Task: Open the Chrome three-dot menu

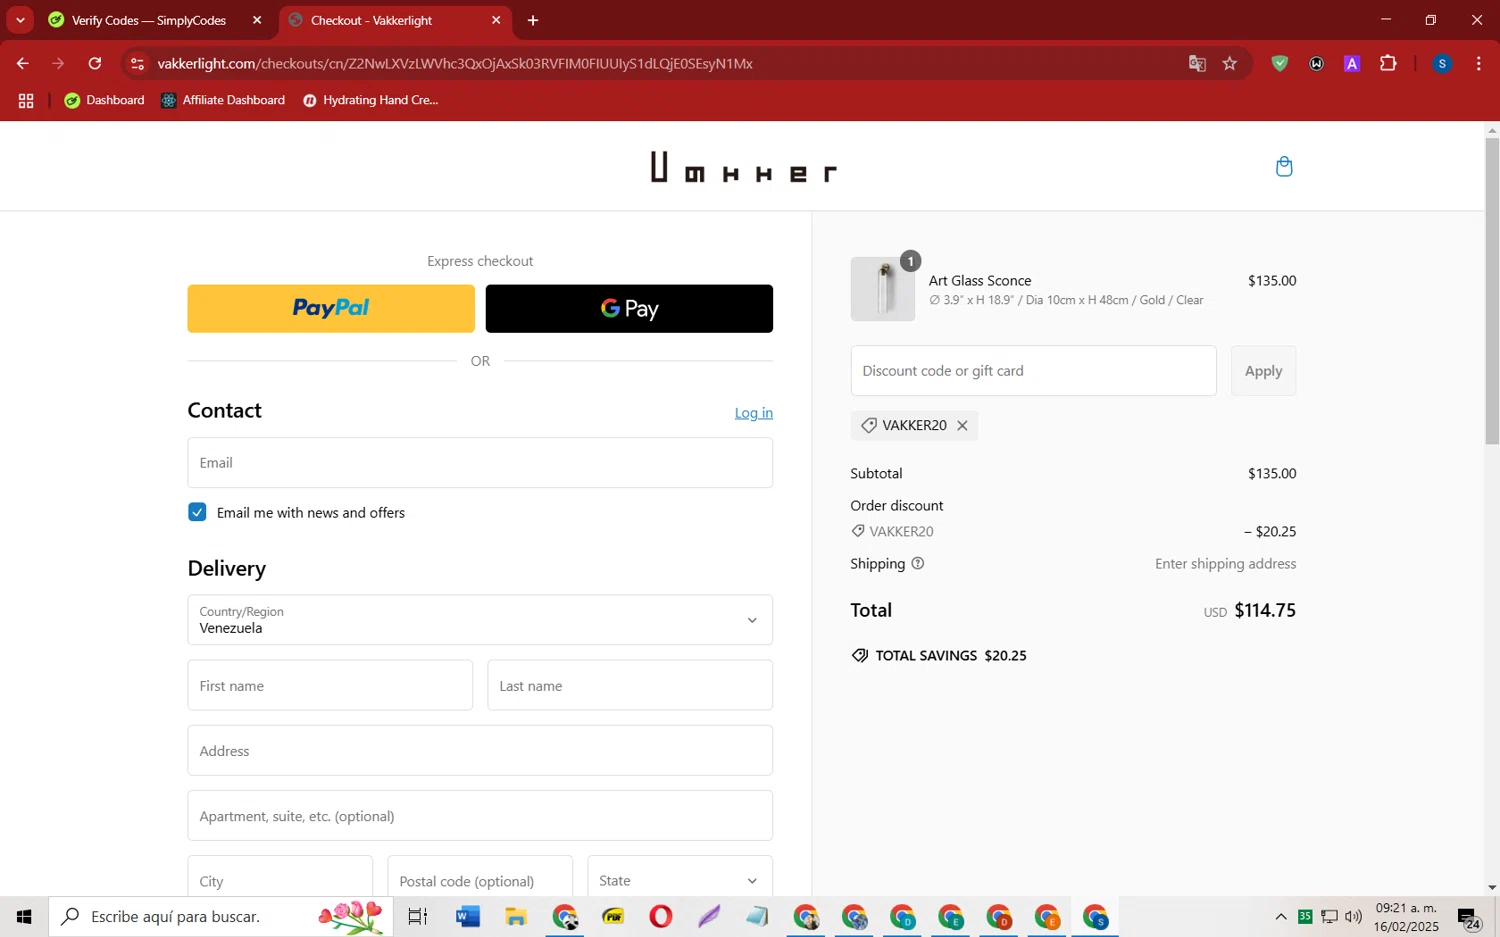Action: tap(1479, 63)
